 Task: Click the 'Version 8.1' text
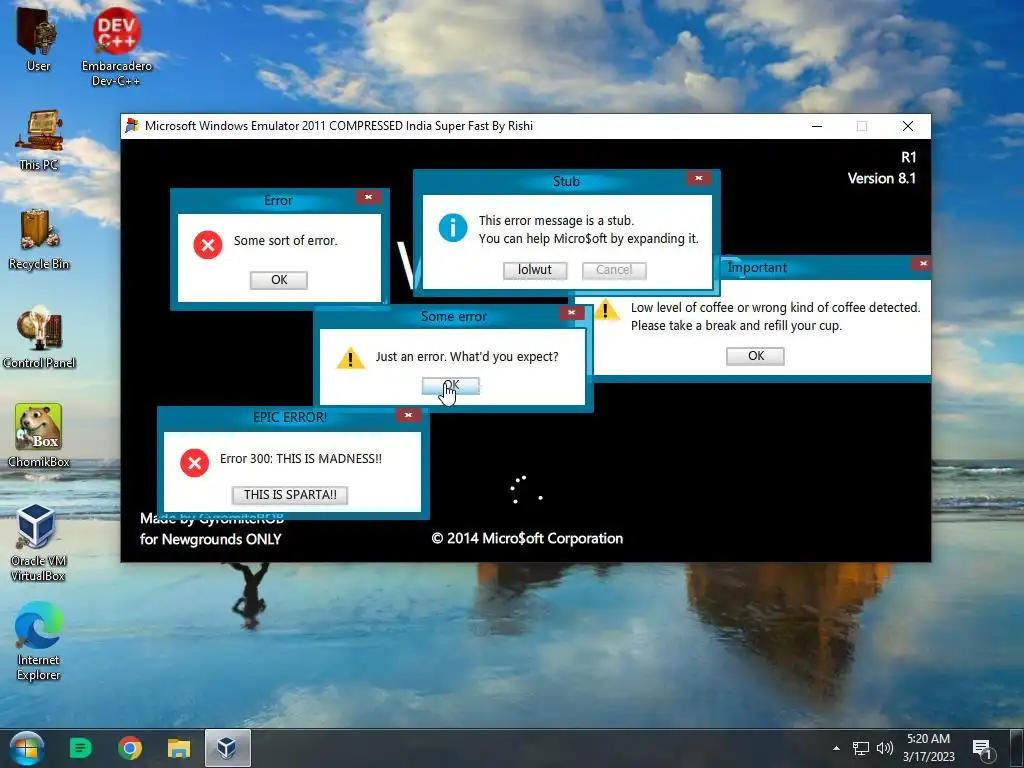pos(882,178)
